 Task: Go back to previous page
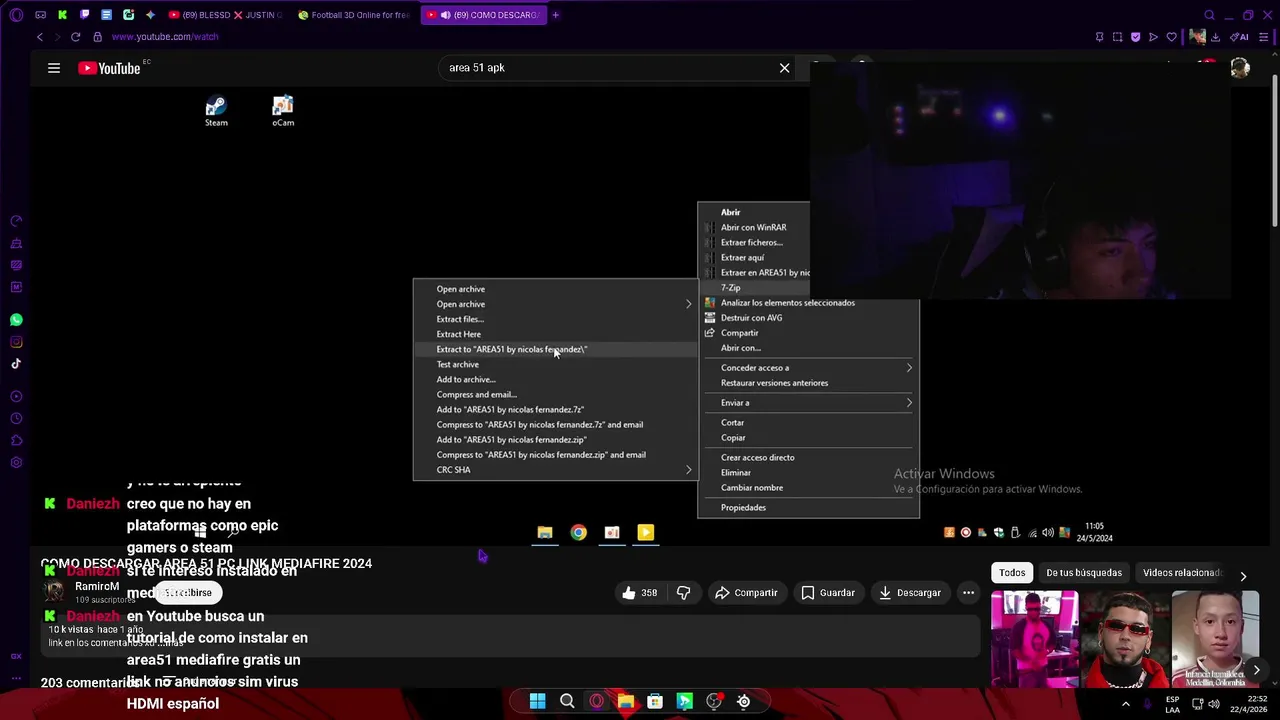click(x=40, y=37)
